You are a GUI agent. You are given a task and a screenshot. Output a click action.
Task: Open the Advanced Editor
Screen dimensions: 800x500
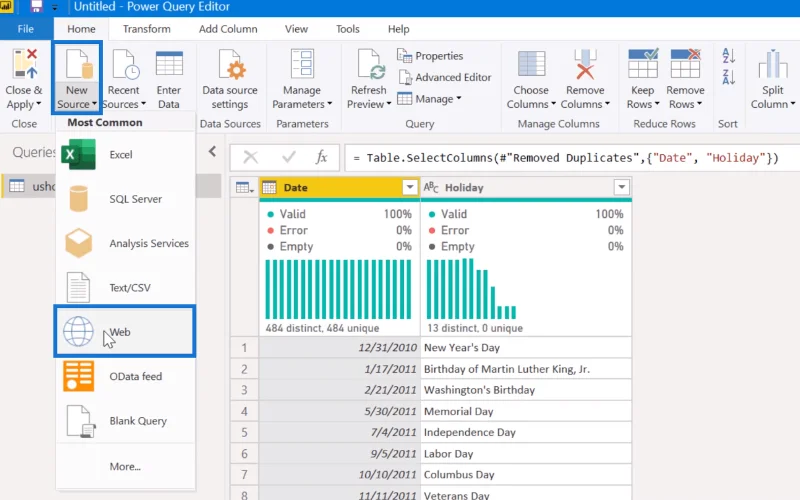pyautogui.click(x=444, y=78)
